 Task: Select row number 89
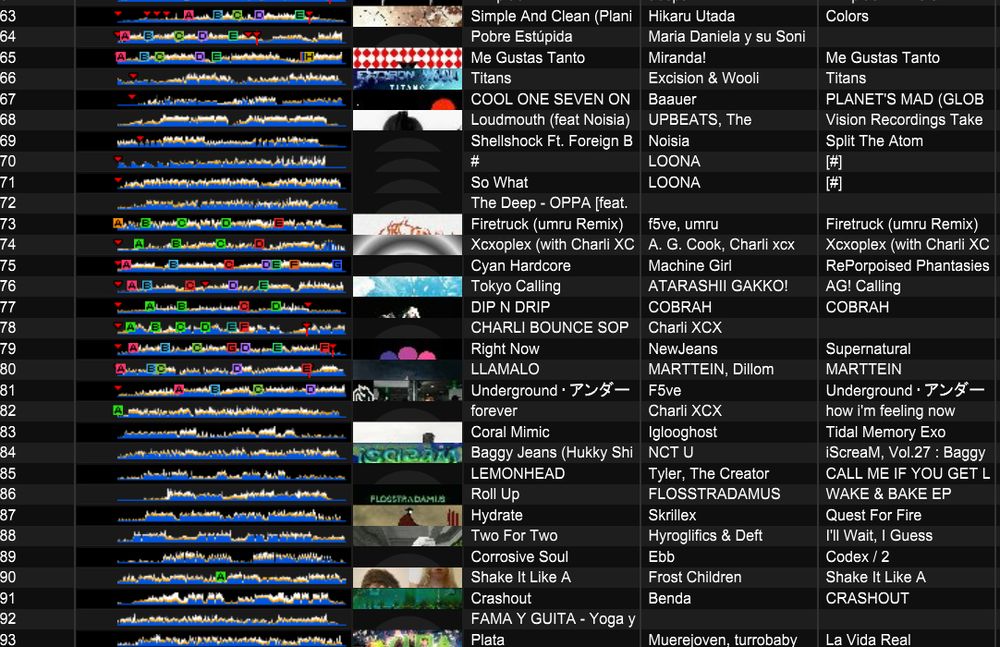click(8, 556)
